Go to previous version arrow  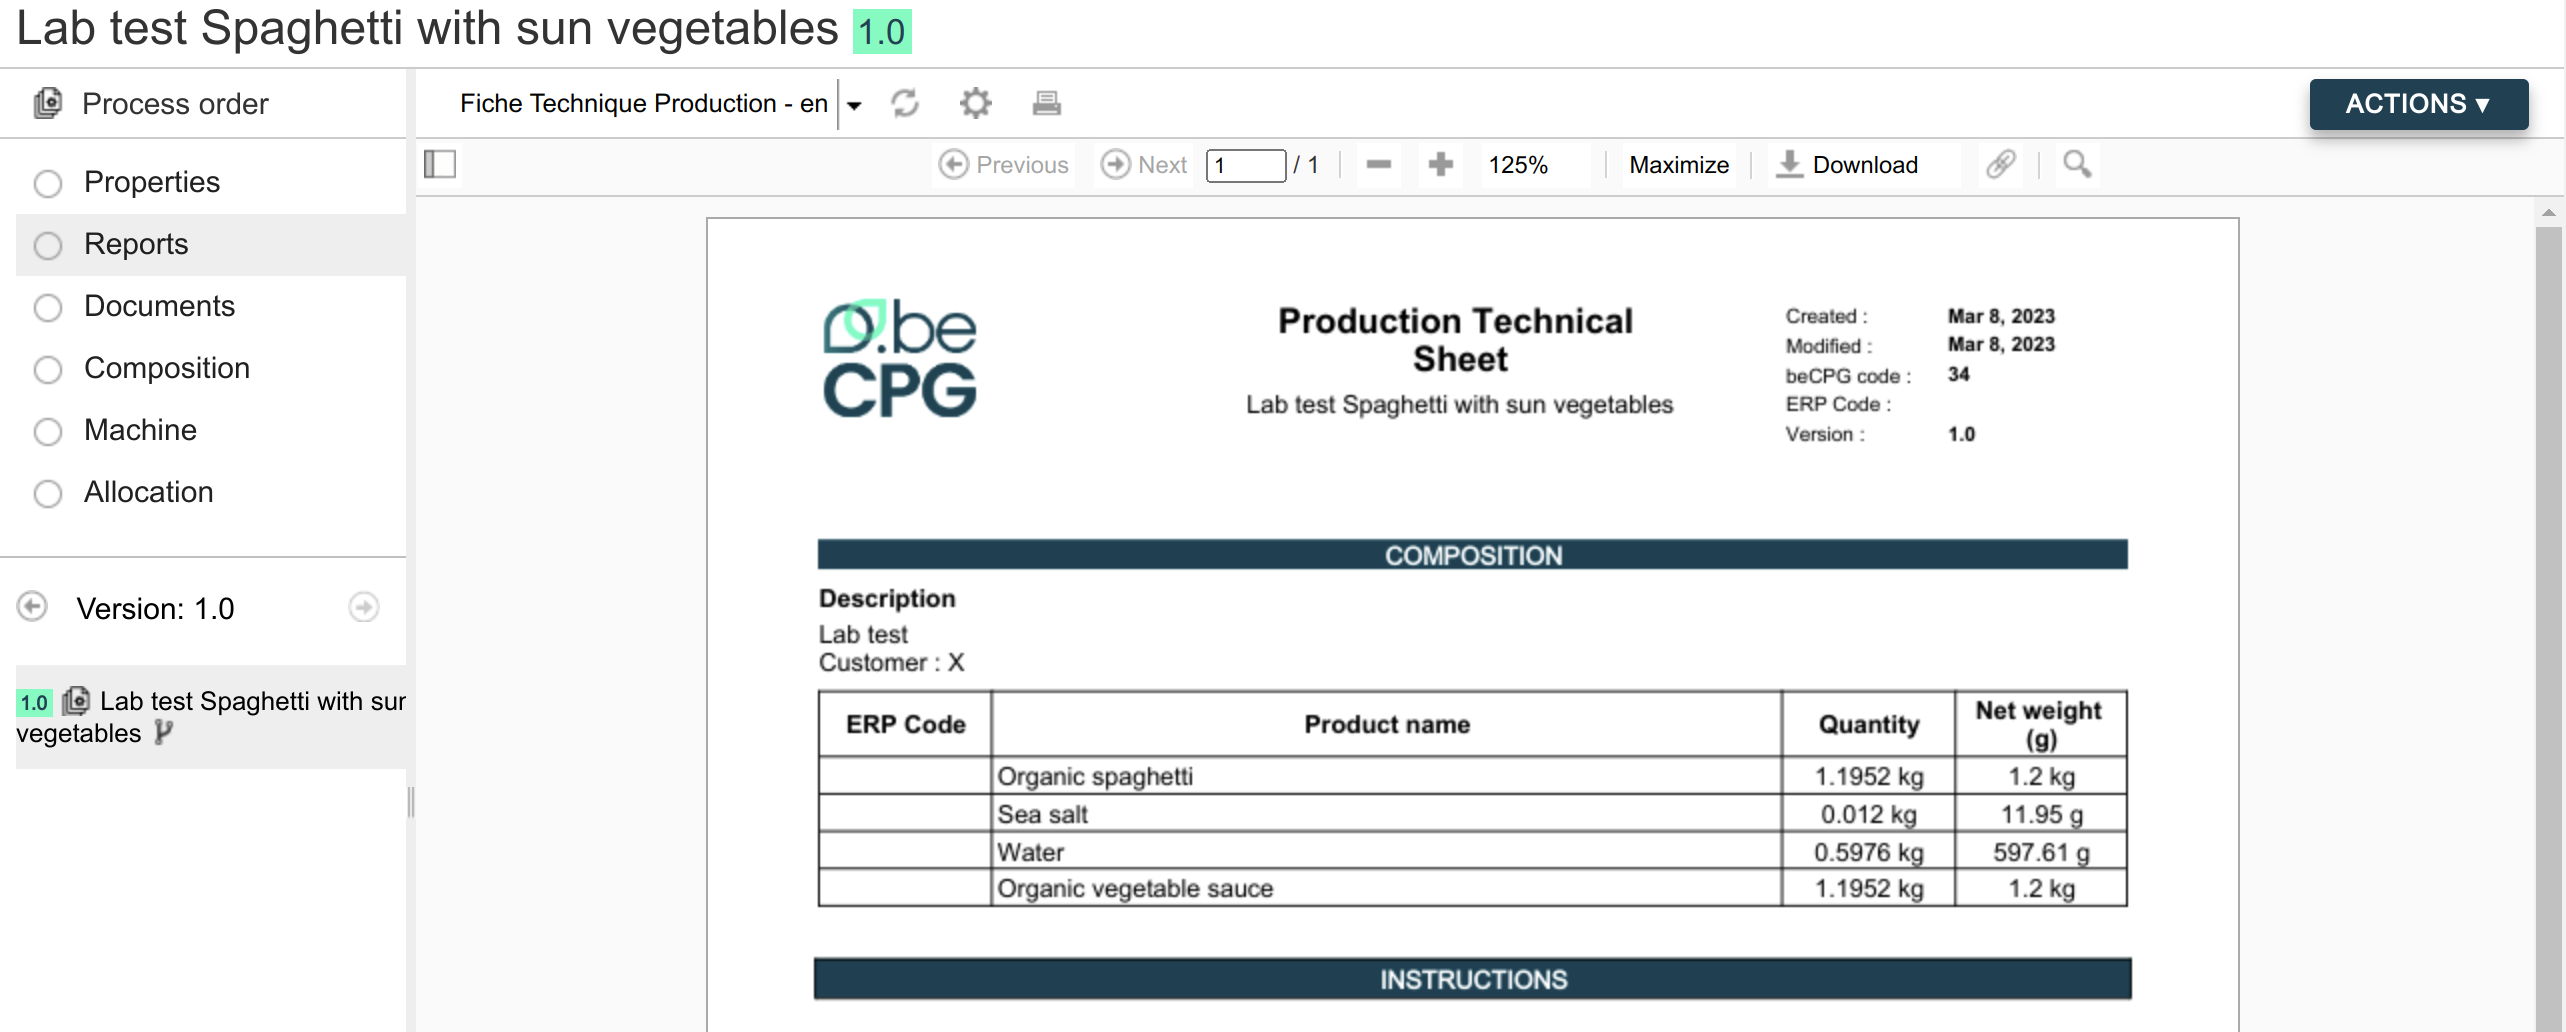coord(32,607)
